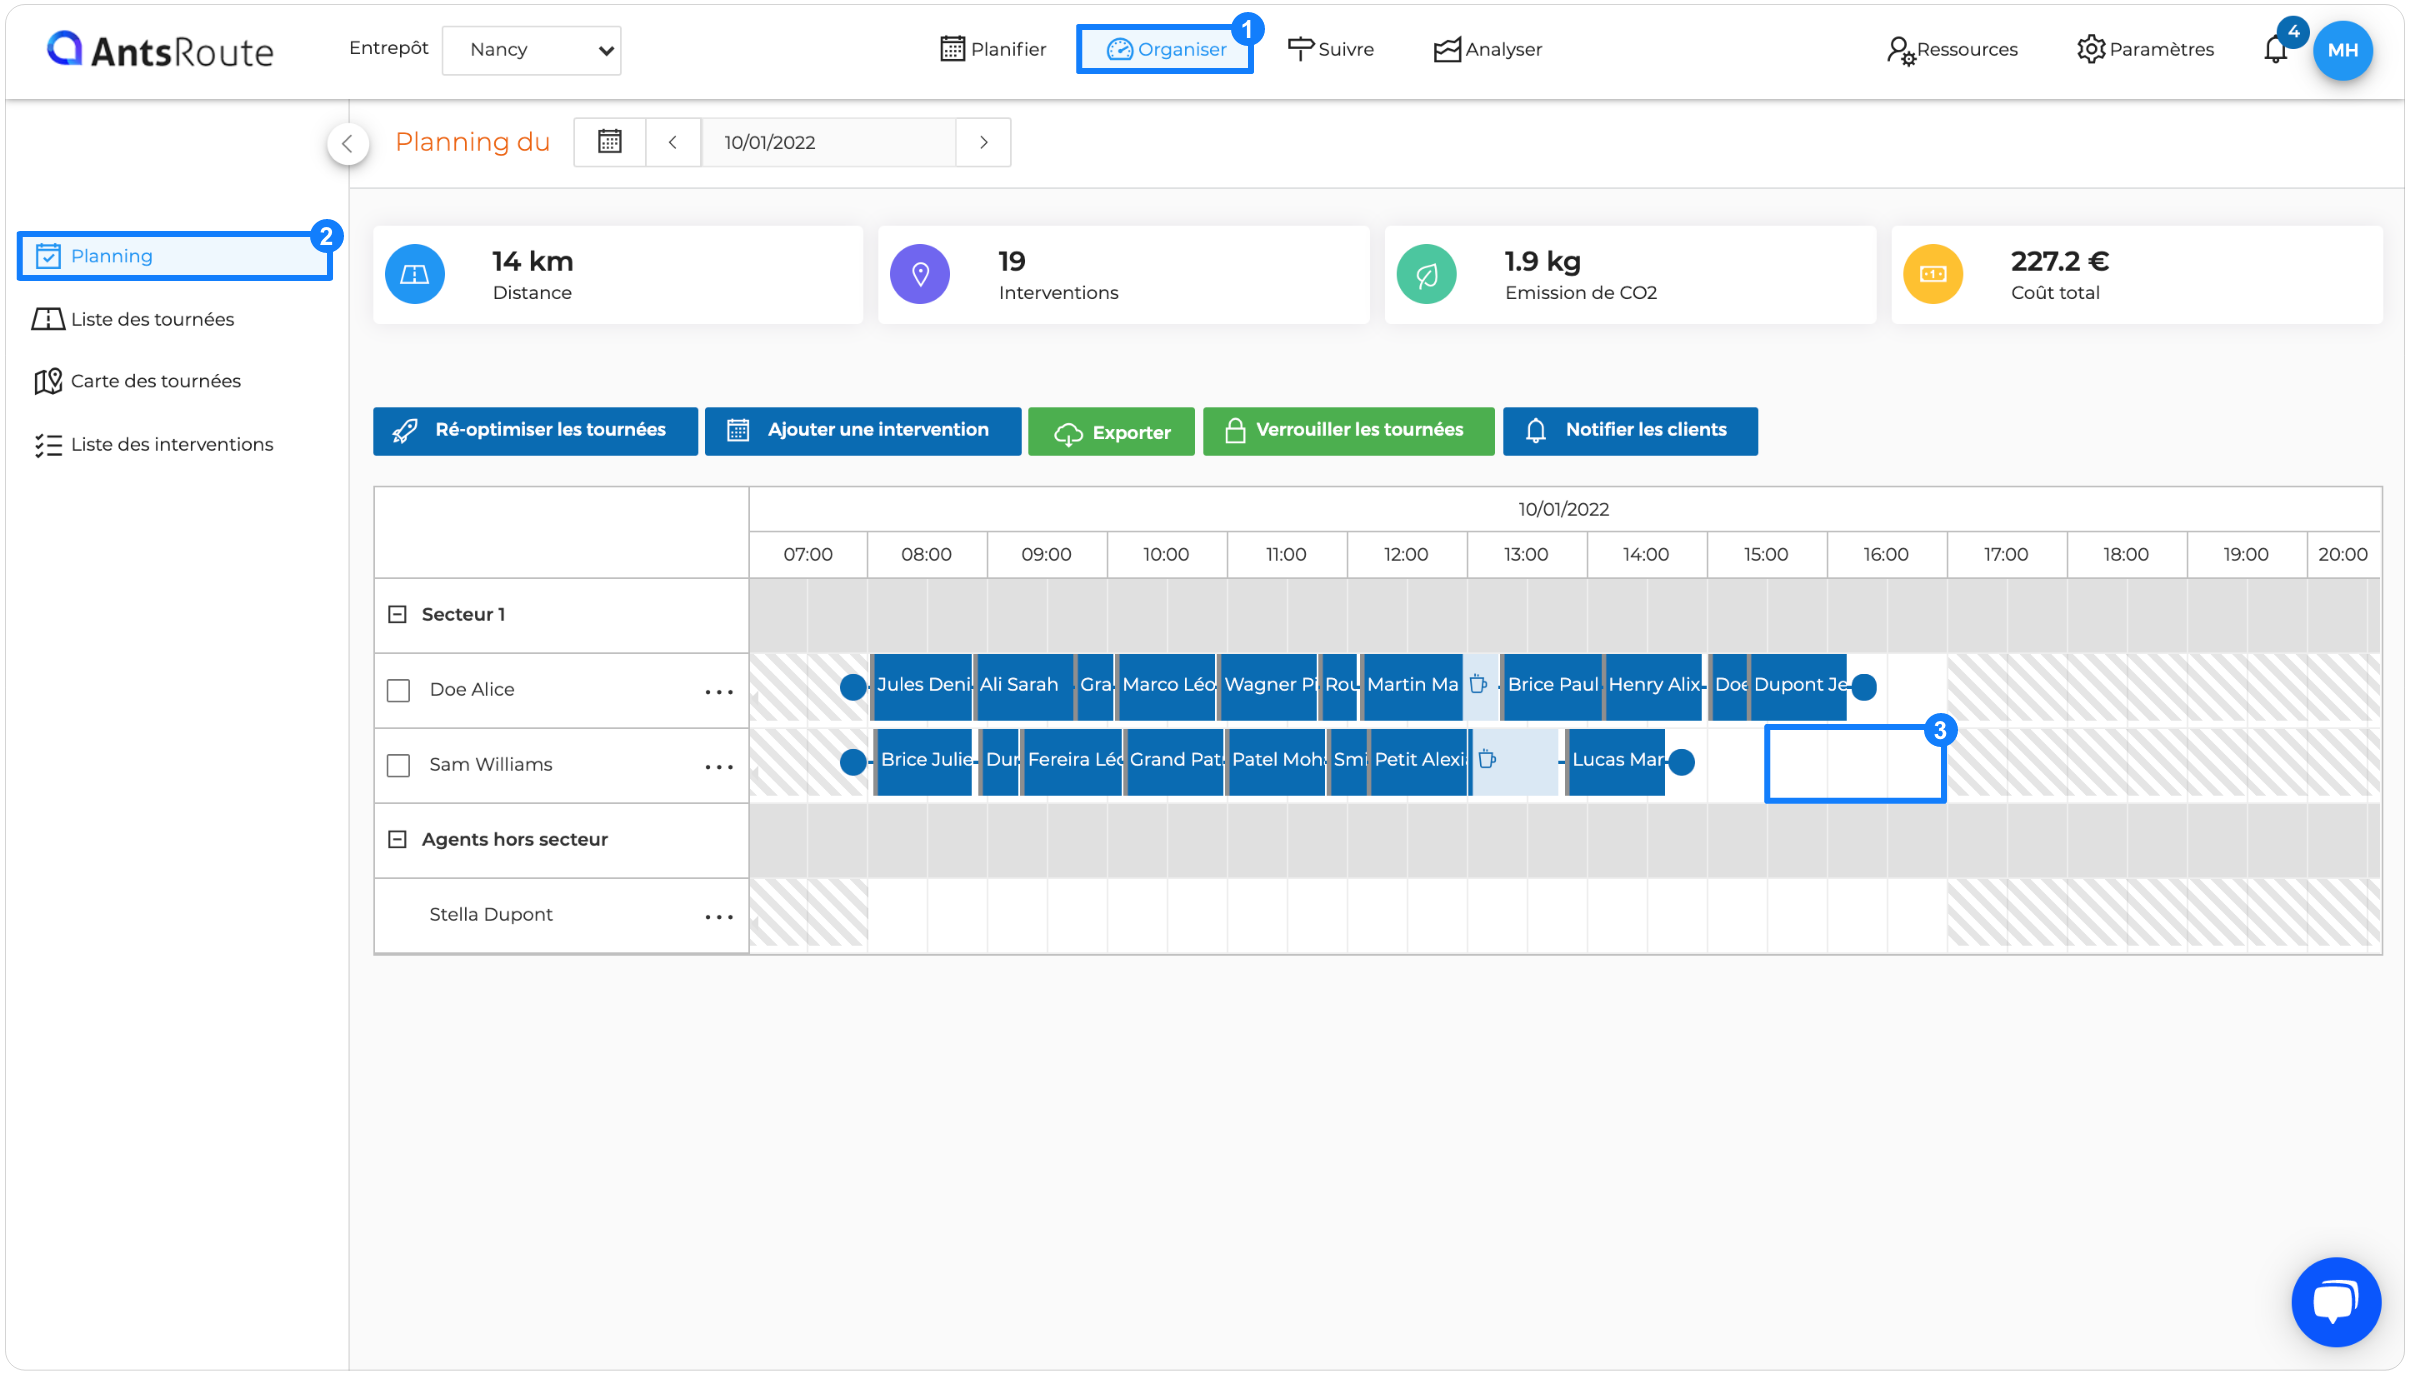2409x1374 pixels.
Task: Click Sam Williams's route end marker
Action: pos(1682,762)
